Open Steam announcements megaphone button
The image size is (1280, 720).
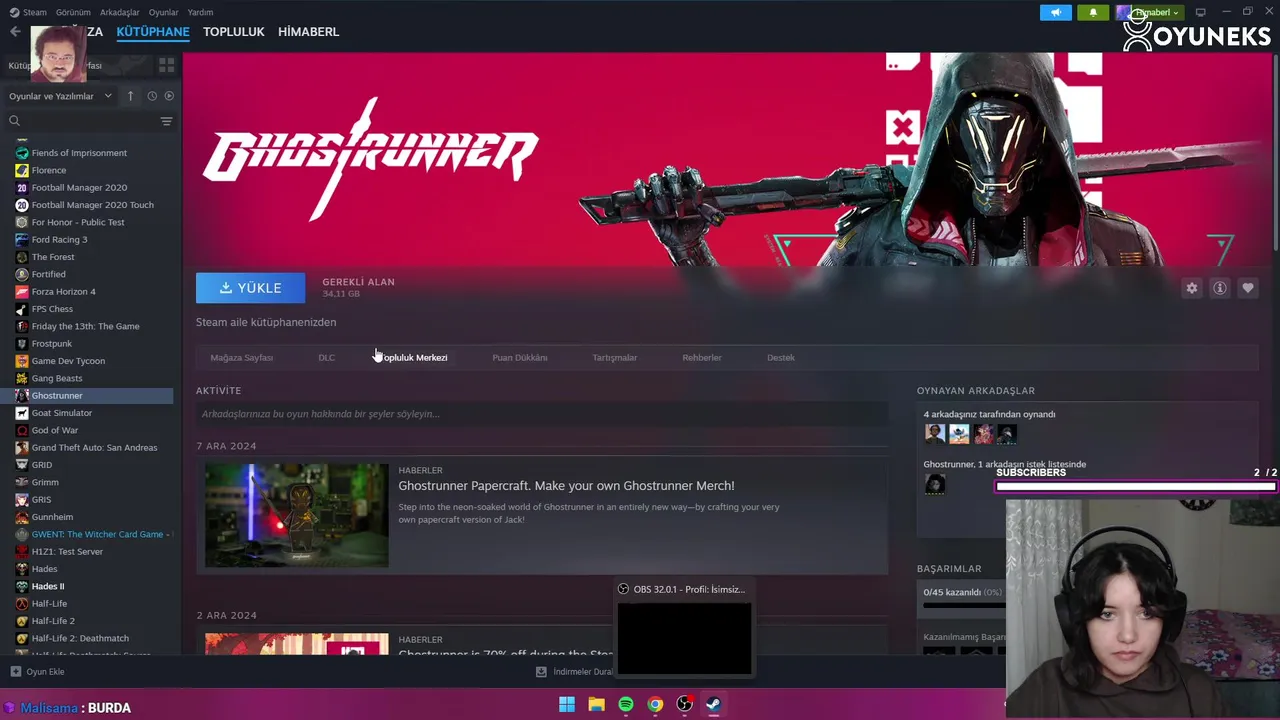pos(1055,13)
